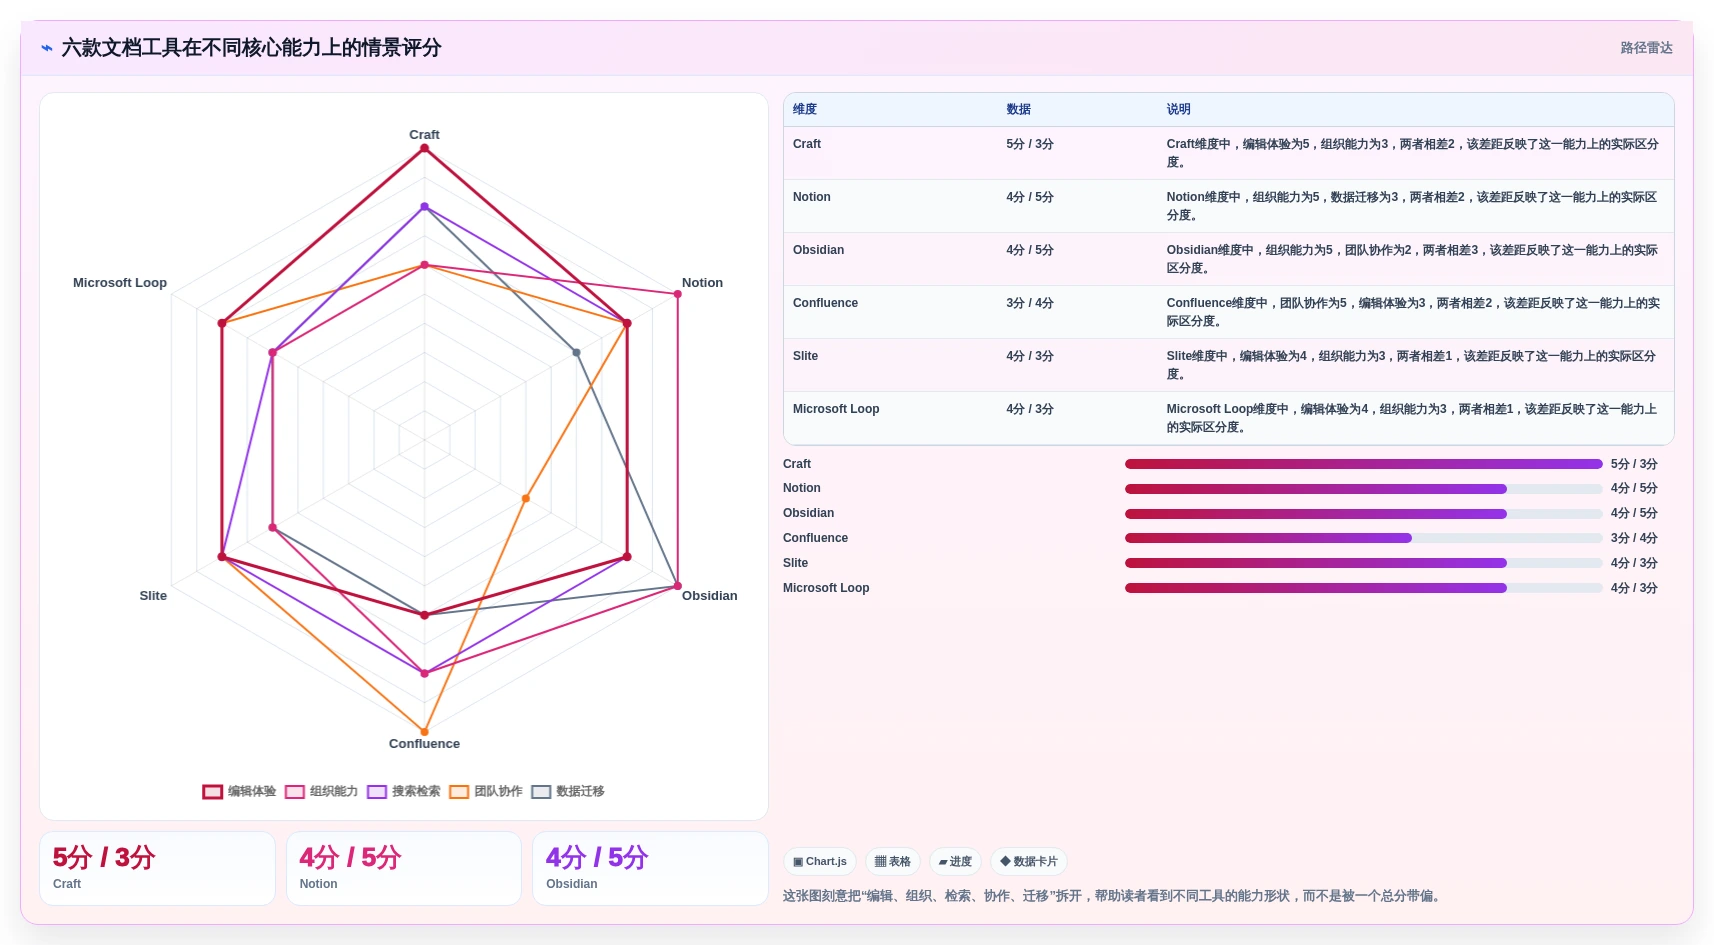The image size is (1714, 945).
Task: Toggle the 团队协作 legend item
Action: coord(486,791)
